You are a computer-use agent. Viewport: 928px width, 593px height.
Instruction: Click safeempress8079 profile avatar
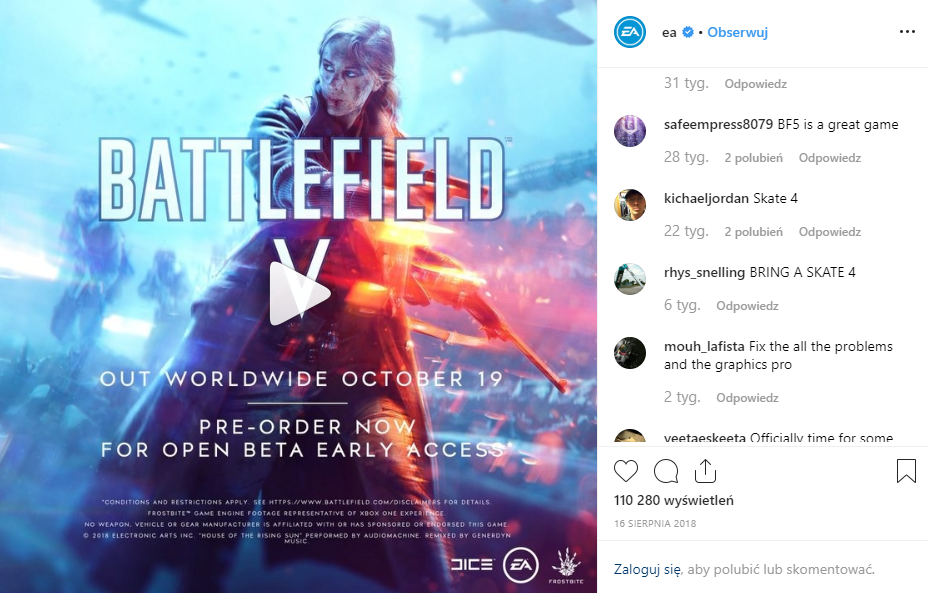point(630,131)
